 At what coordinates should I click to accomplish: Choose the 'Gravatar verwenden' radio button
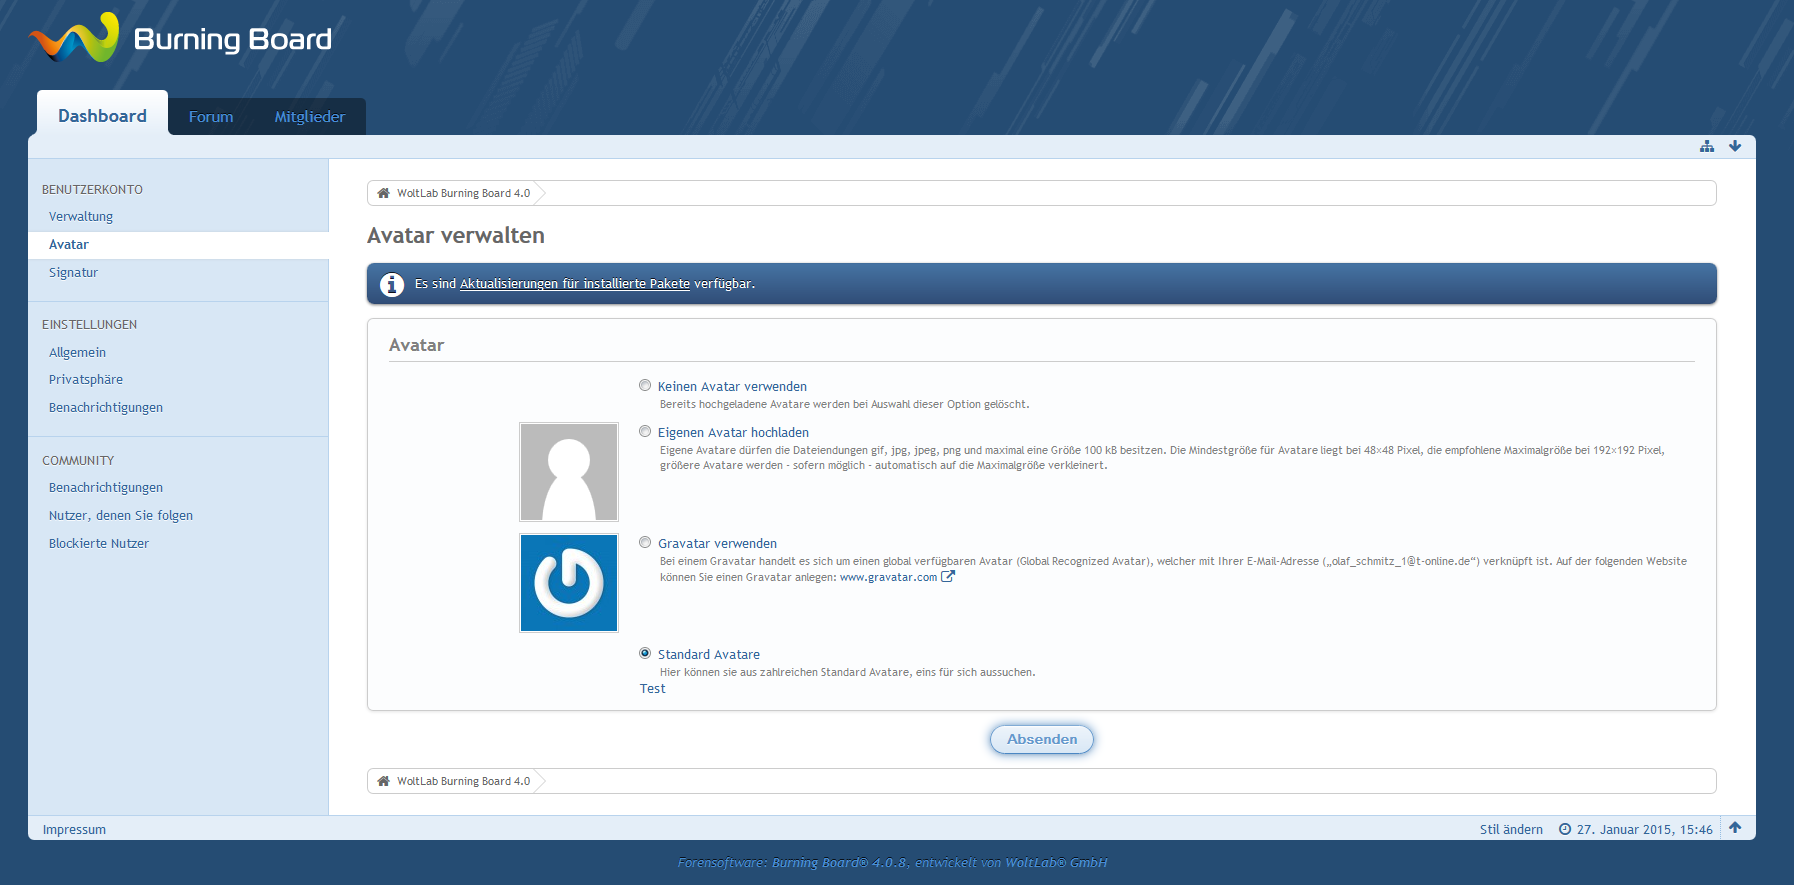point(645,543)
